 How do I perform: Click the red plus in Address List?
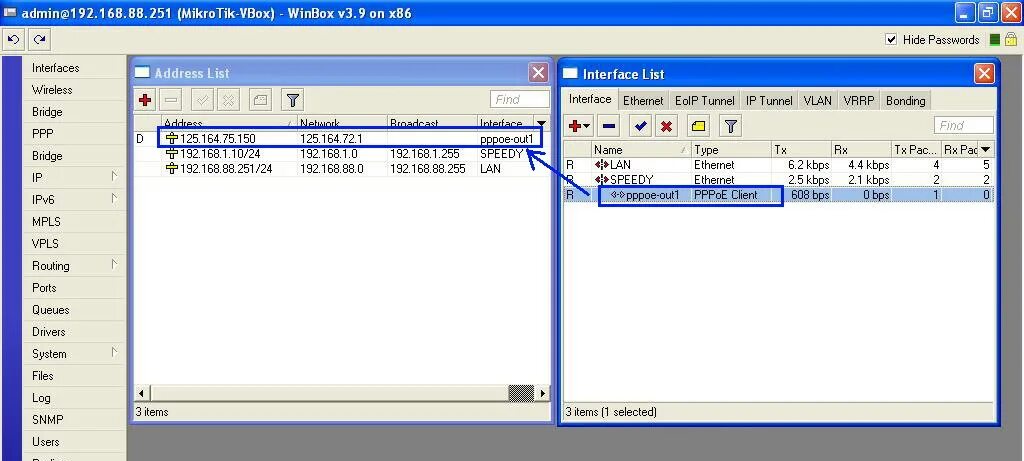pyautogui.click(x=145, y=100)
